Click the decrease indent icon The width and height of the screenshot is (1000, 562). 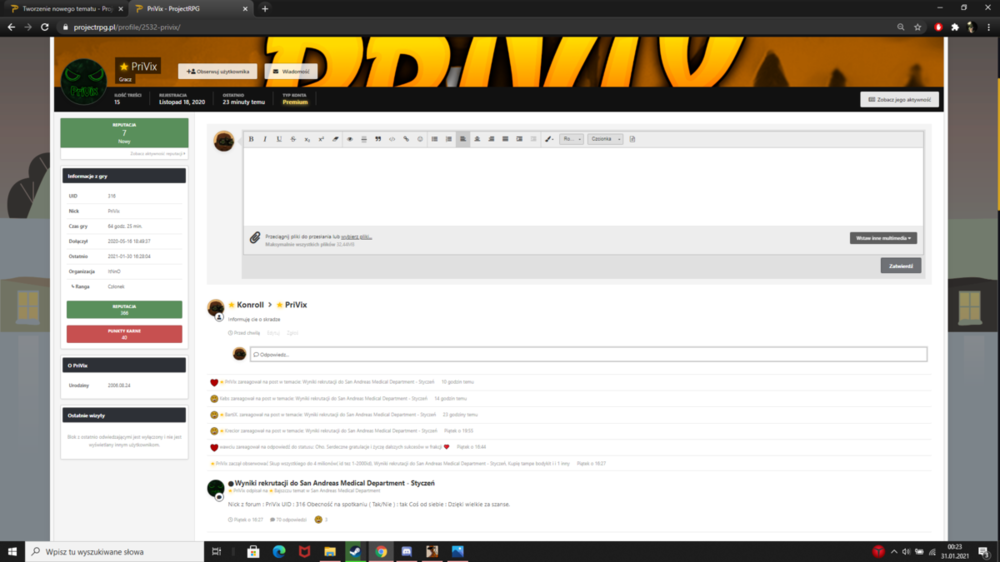click(534, 139)
